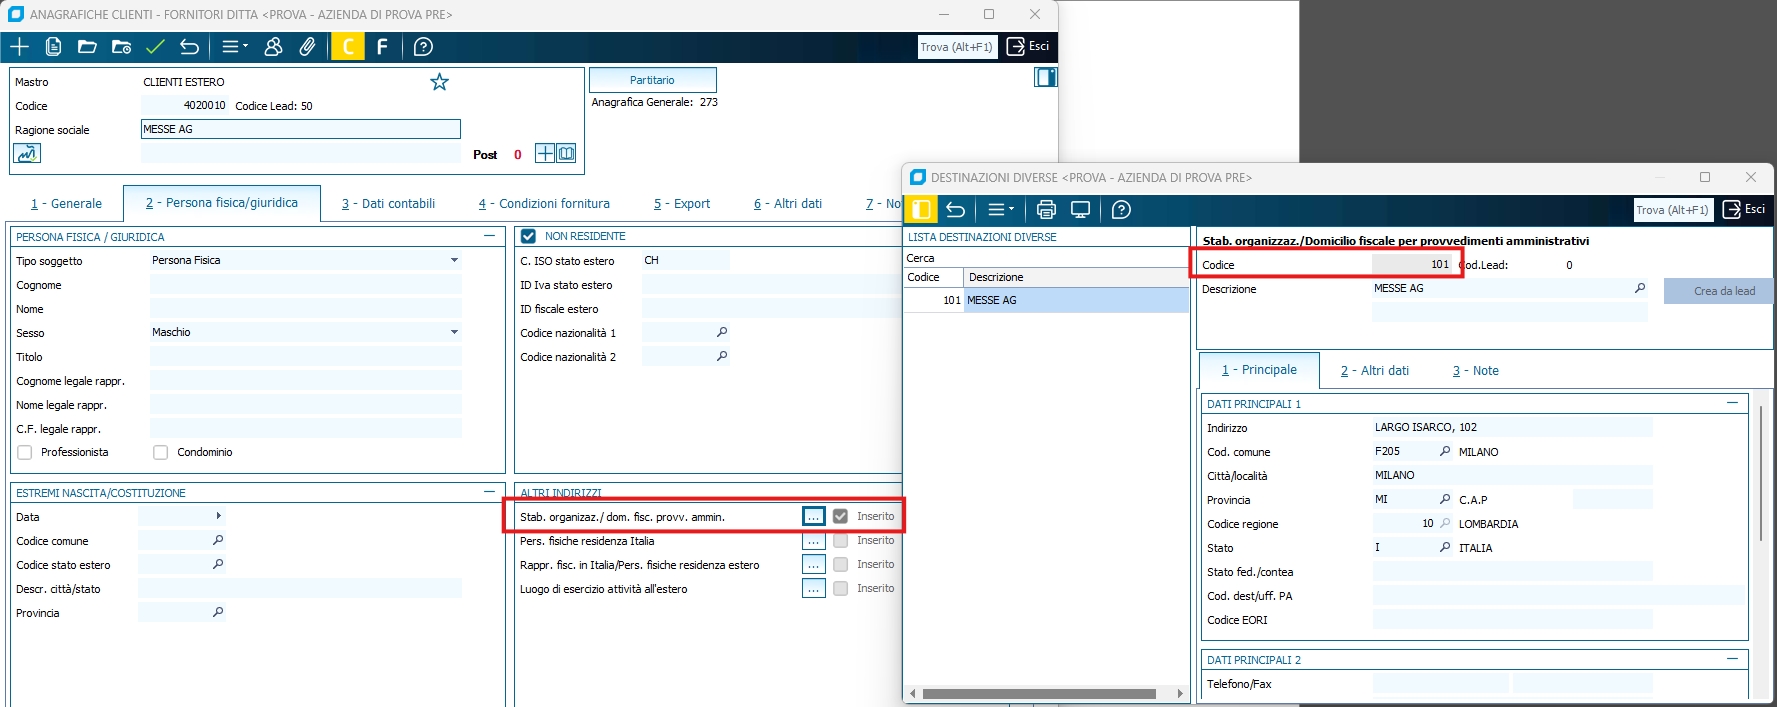The image size is (1777, 707).
Task: Open the 3 - Note tab
Action: pyautogui.click(x=1476, y=370)
